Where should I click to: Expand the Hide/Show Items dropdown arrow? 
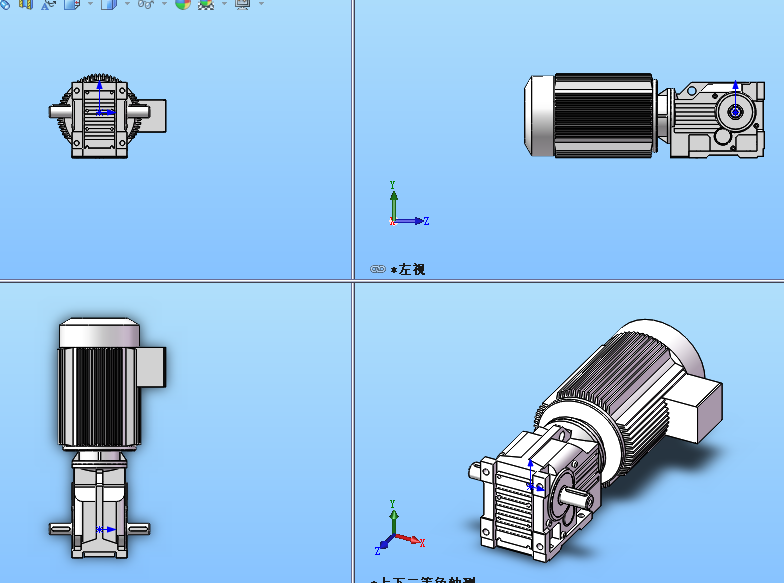tap(164, 4)
